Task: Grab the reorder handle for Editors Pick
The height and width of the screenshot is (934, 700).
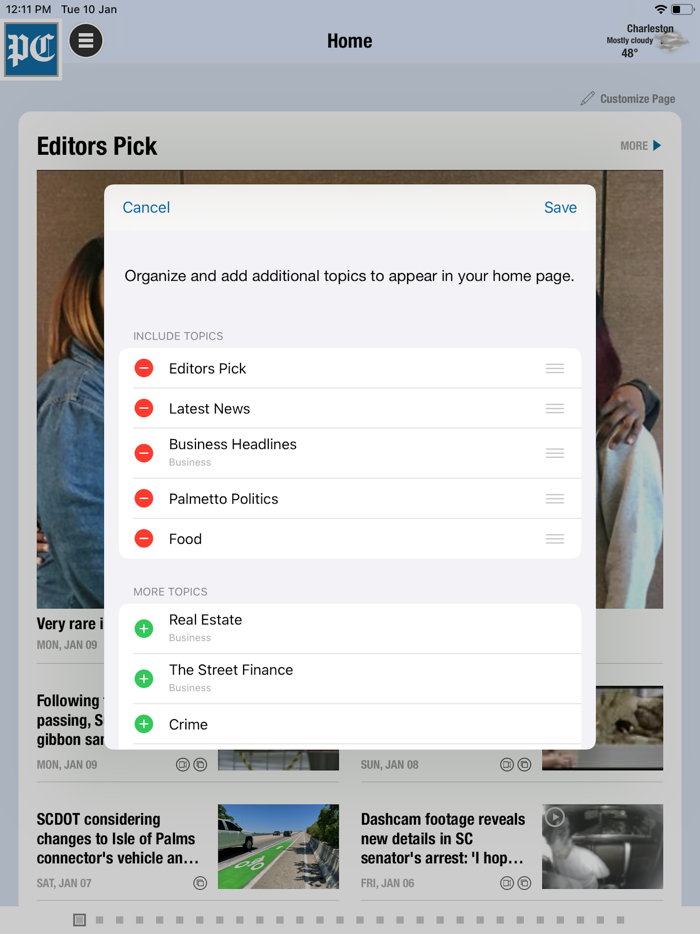Action: (555, 368)
